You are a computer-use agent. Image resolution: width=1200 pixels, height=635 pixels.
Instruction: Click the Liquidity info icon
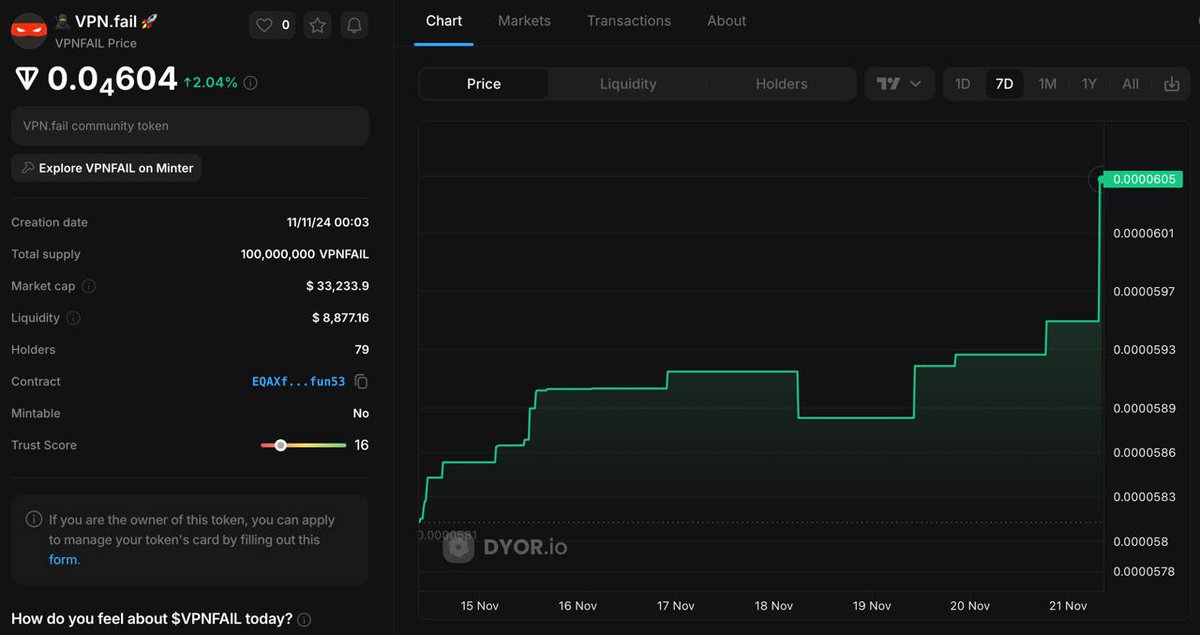coord(73,318)
